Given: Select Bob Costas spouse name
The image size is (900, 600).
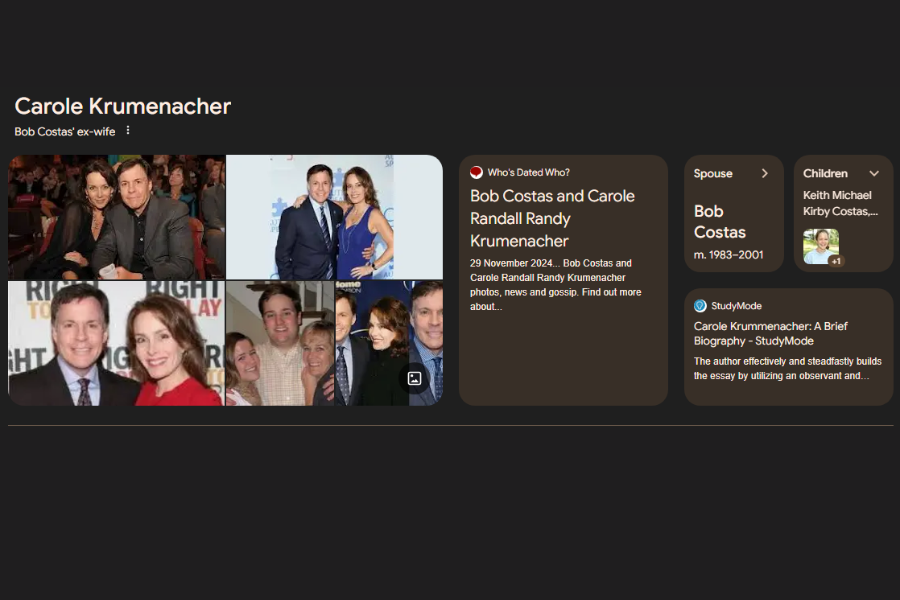Looking at the screenshot, I should click(x=720, y=222).
